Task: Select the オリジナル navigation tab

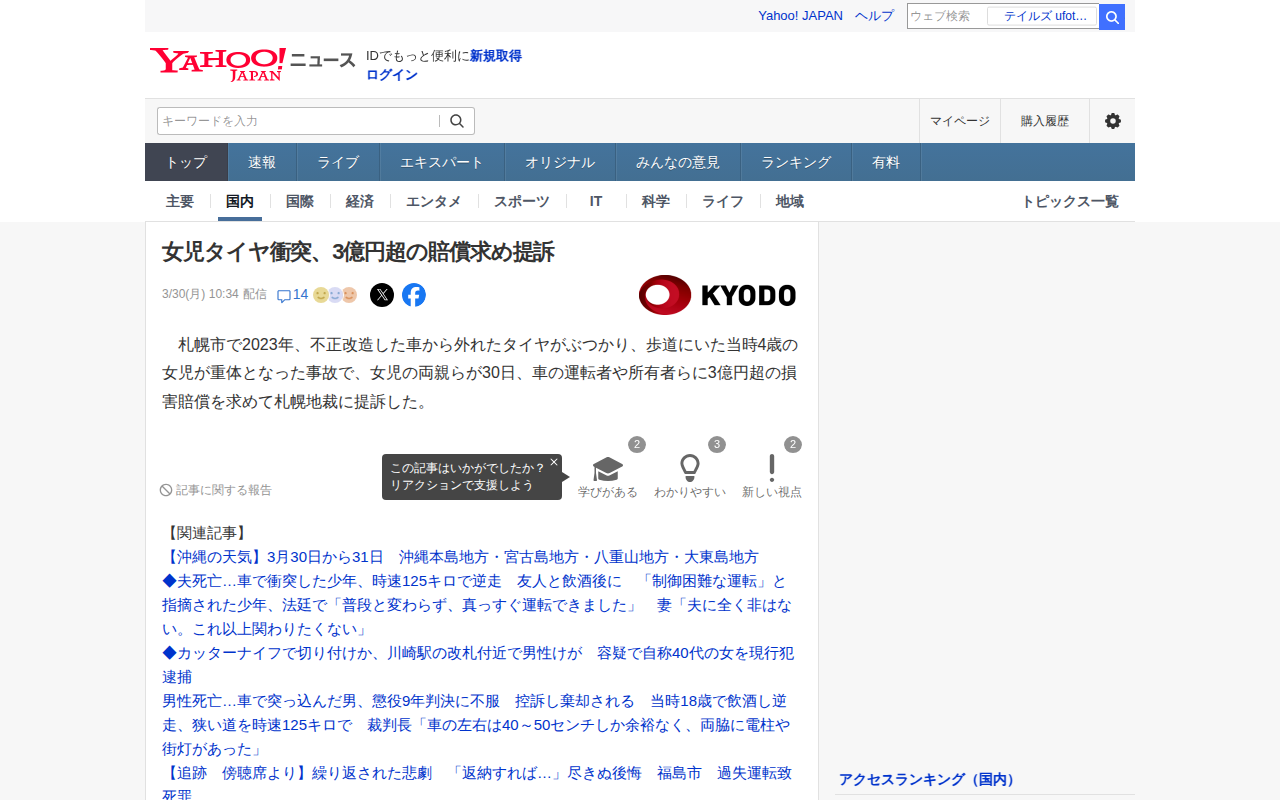Action: (560, 162)
